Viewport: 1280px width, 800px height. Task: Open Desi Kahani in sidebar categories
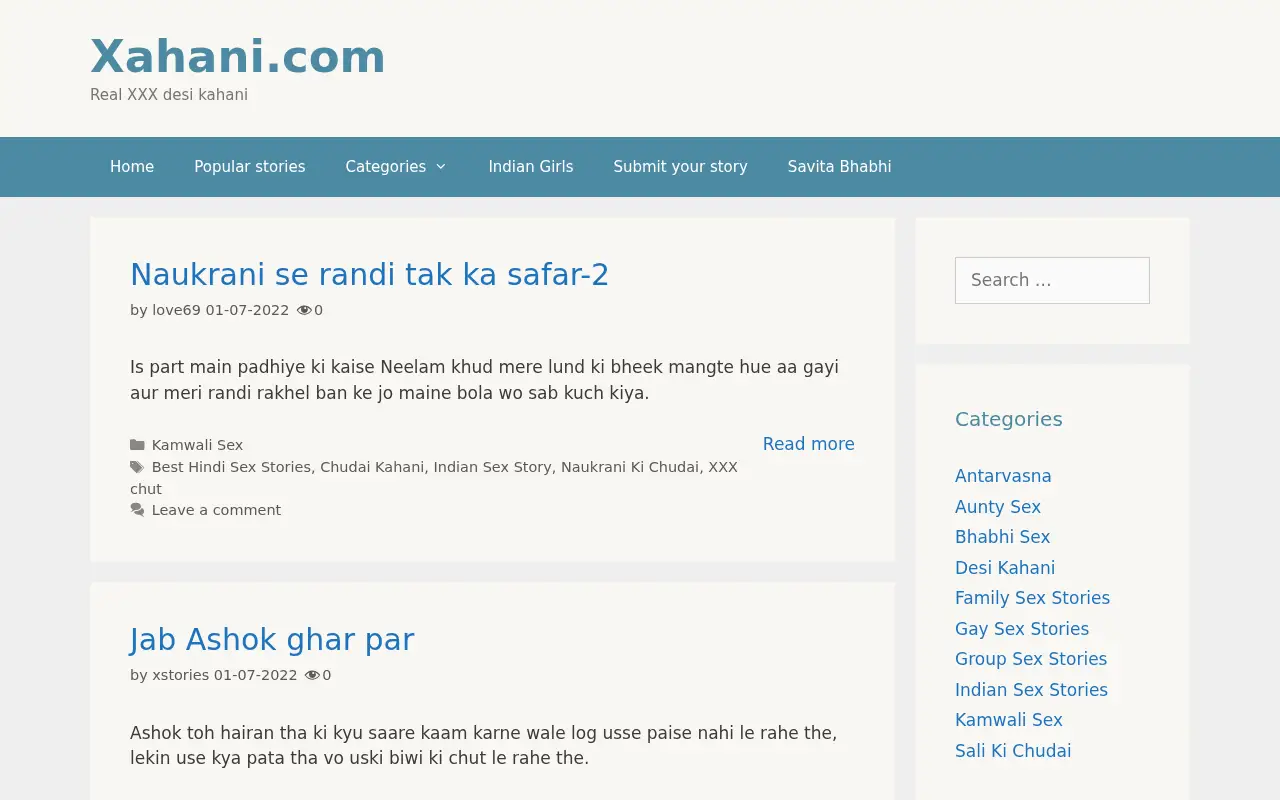[1005, 568]
